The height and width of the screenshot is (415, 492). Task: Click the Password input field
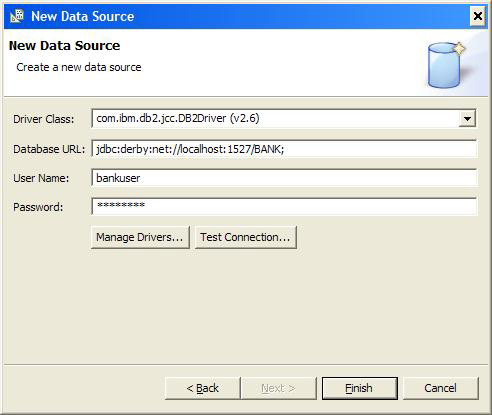click(x=284, y=207)
